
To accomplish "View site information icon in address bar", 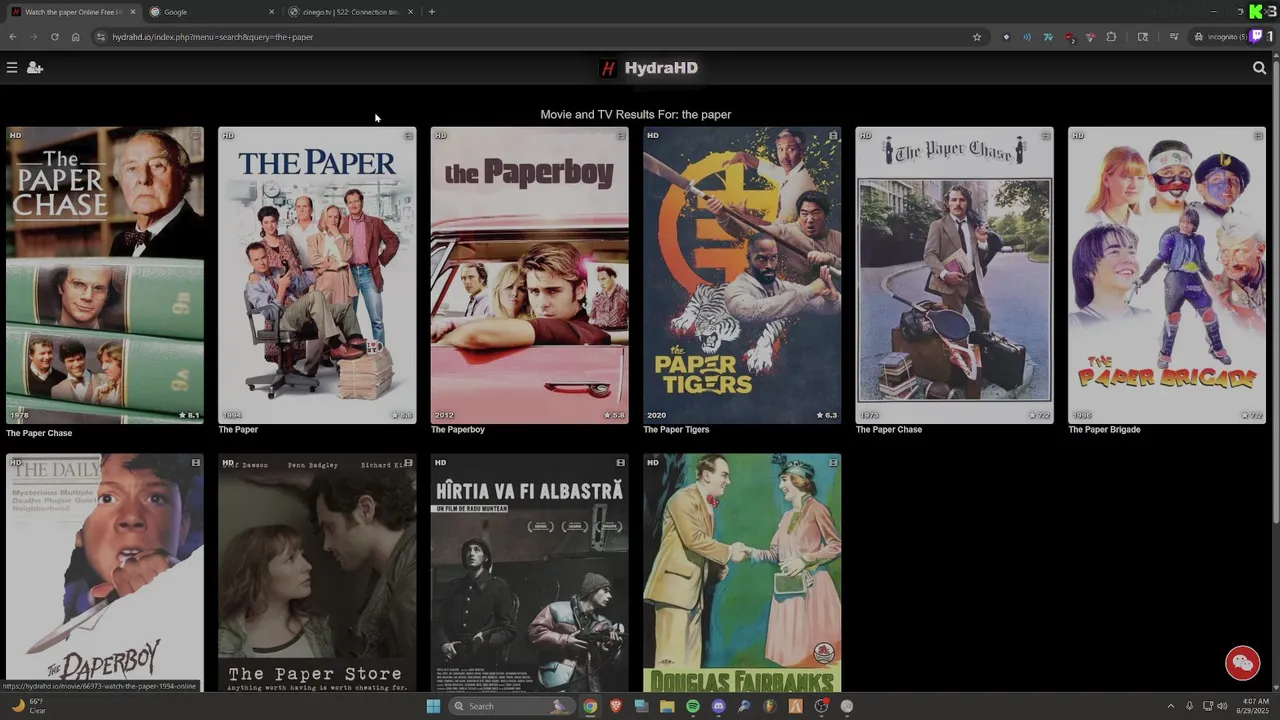I will [x=100, y=37].
